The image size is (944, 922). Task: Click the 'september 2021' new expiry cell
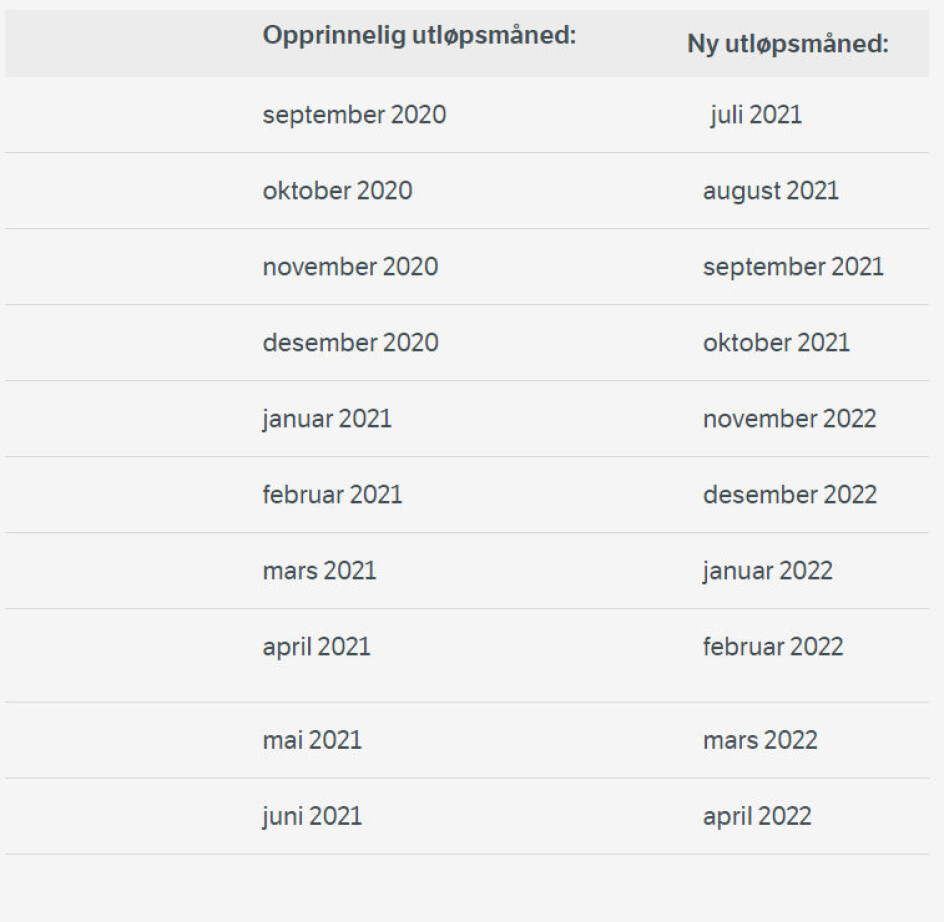coord(793,267)
